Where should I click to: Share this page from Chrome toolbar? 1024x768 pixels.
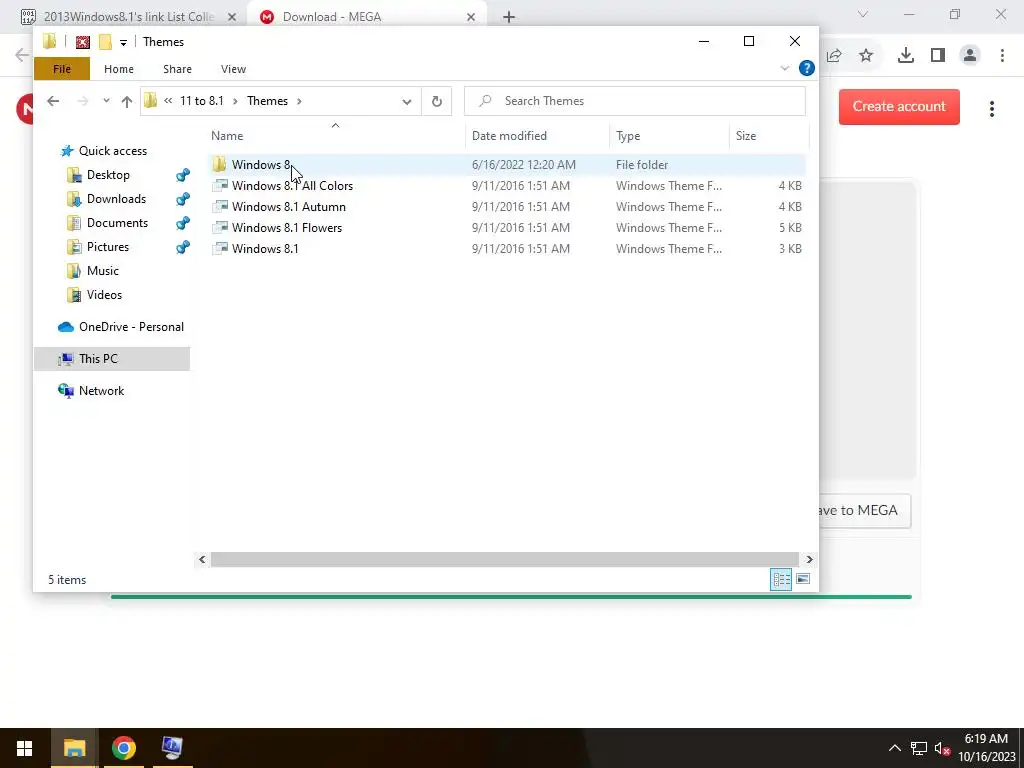834,56
